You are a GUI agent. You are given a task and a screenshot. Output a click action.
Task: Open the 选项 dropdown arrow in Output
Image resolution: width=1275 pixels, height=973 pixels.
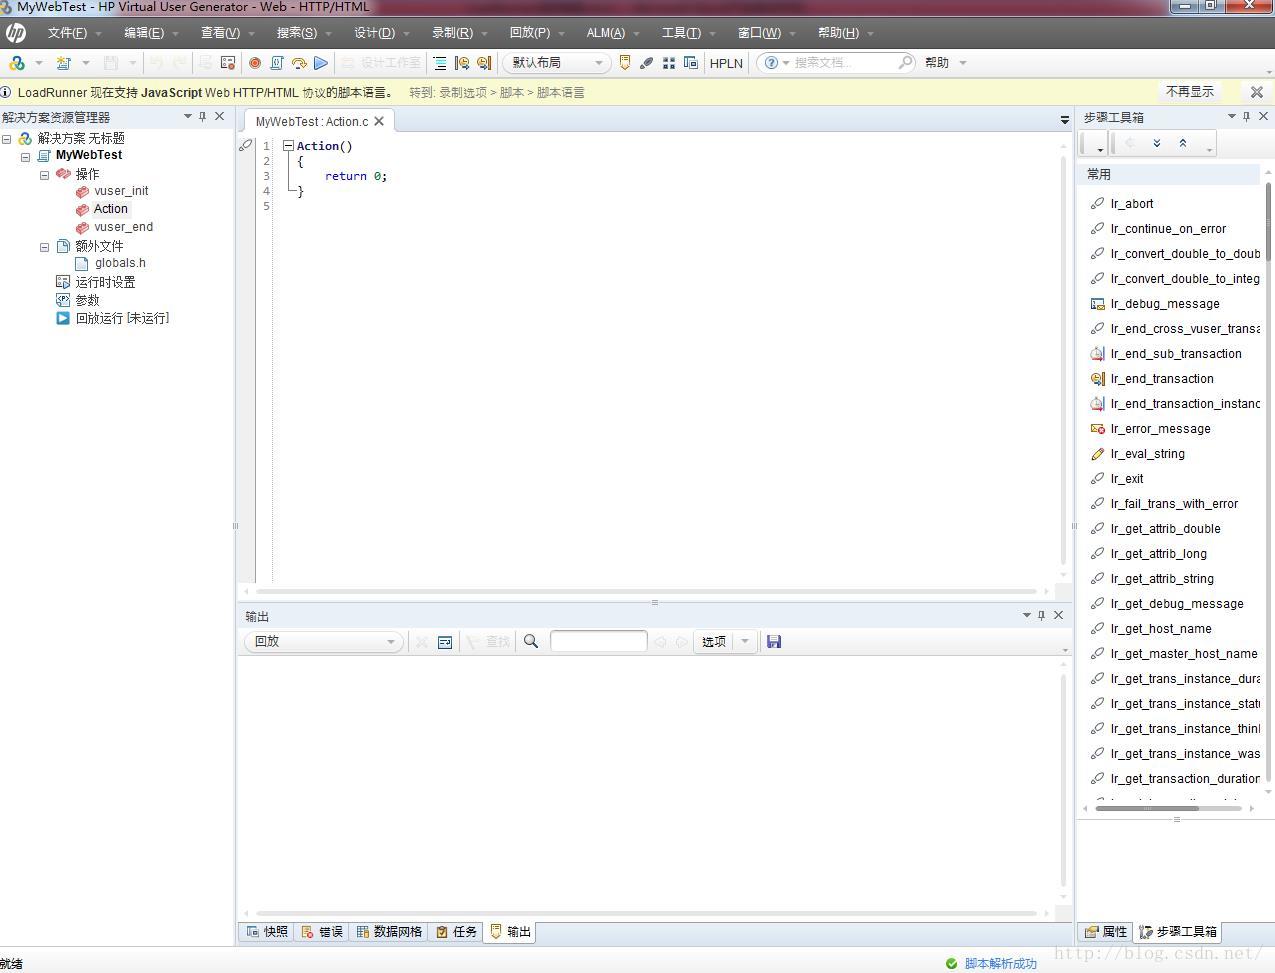(x=745, y=641)
